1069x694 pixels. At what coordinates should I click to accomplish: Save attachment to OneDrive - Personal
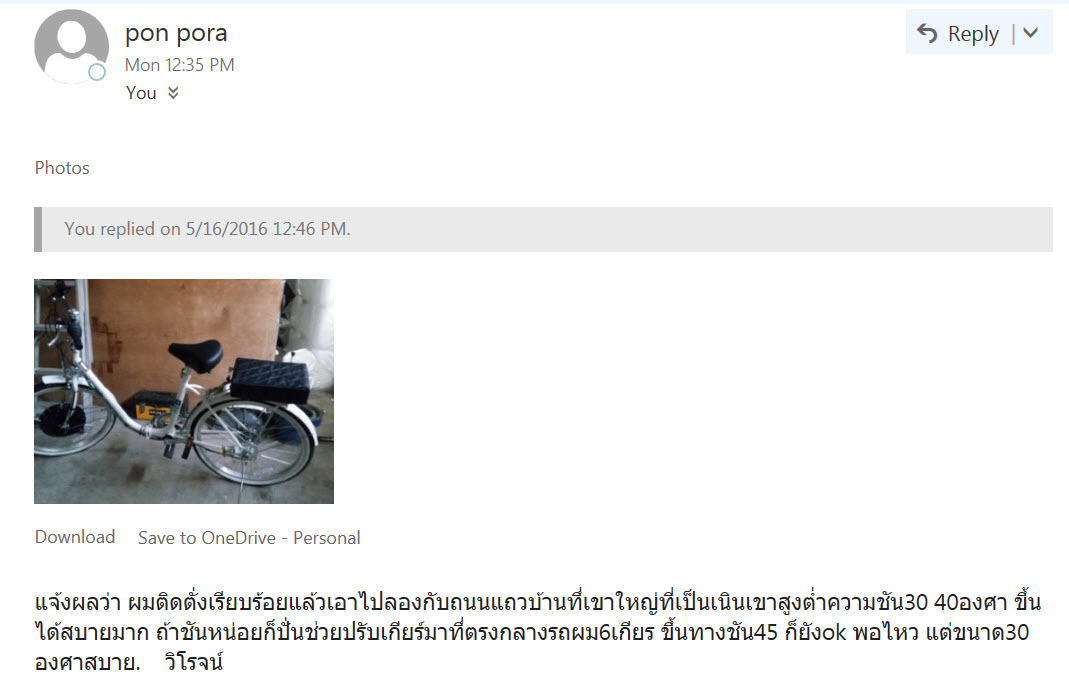click(249, 538)
